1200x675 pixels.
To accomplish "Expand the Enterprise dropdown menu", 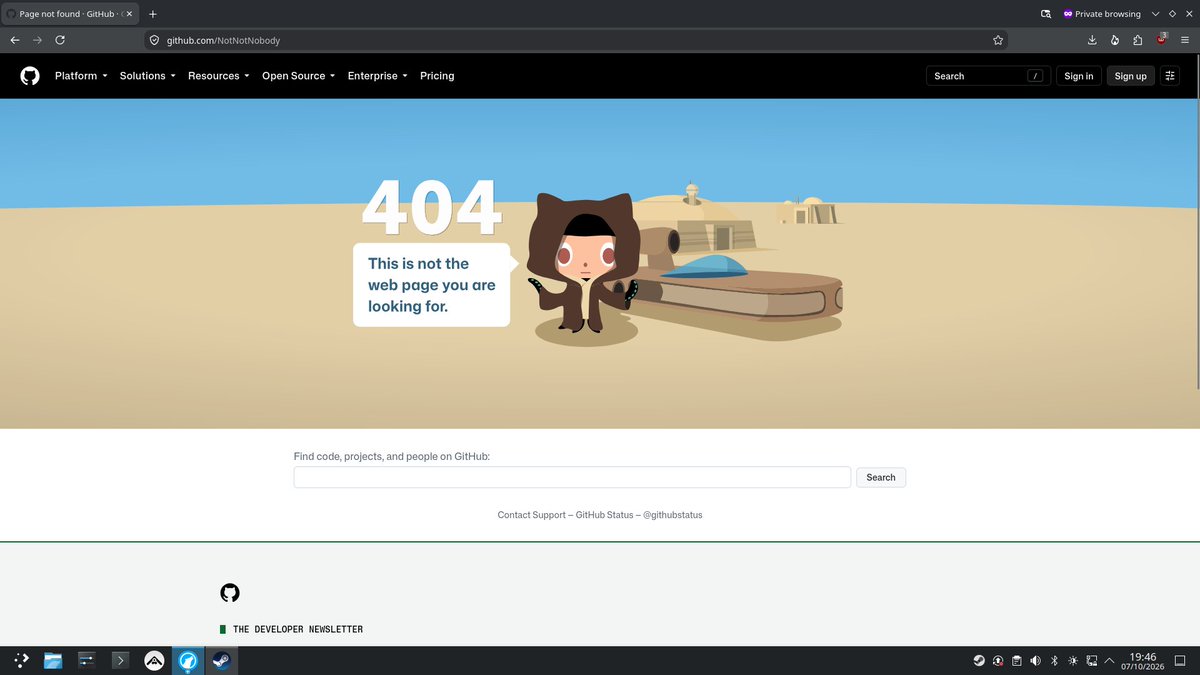I will pos(378,76).
